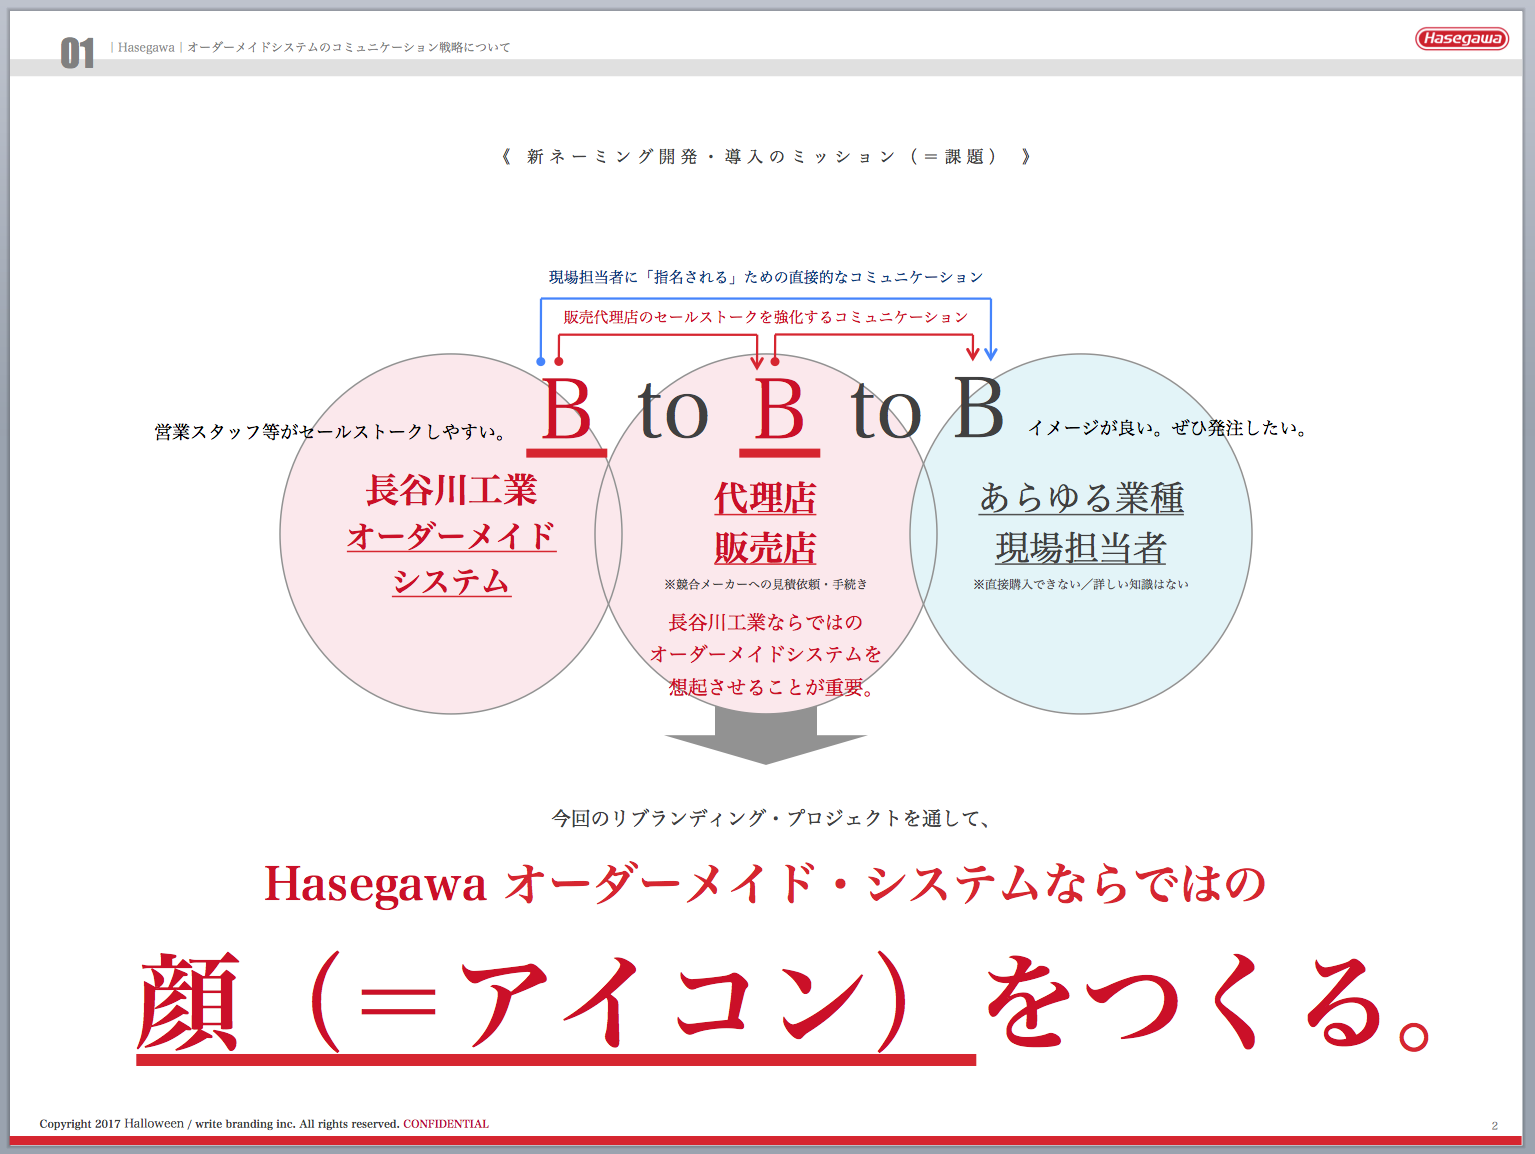This screenshot has height=1154, width=1535.
Task: Click 'オーダーメイド' in left circle
Action: coord(451,536)
